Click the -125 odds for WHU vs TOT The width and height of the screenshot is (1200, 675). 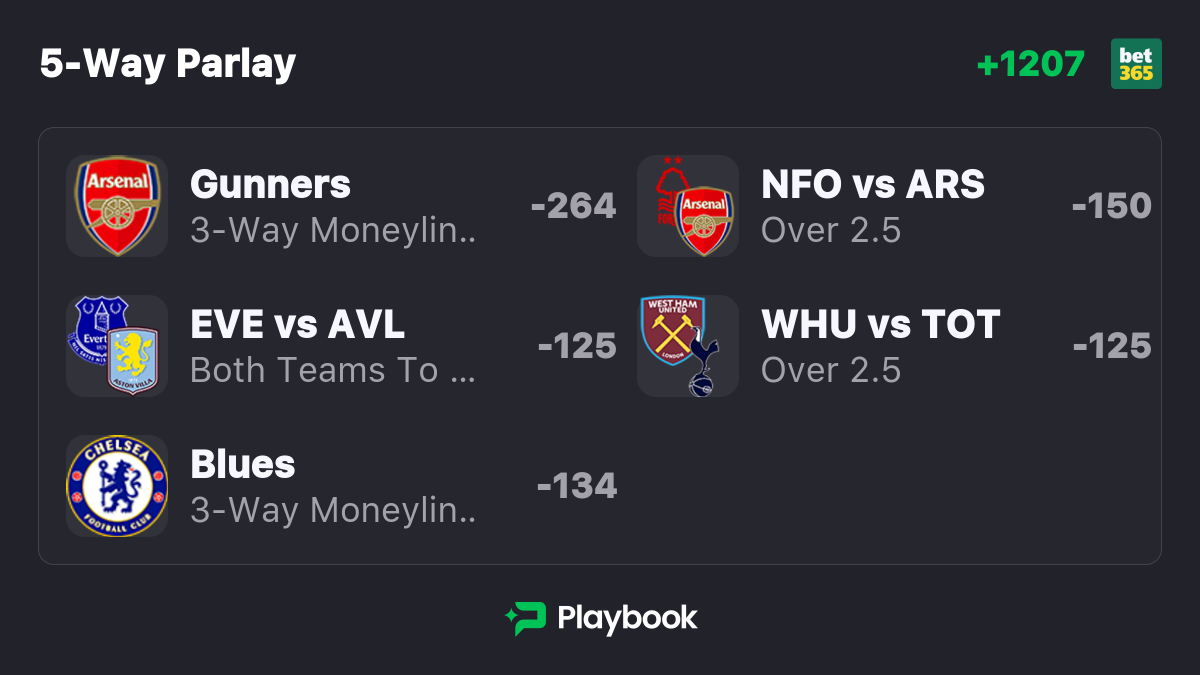(x=1112, y=346)
